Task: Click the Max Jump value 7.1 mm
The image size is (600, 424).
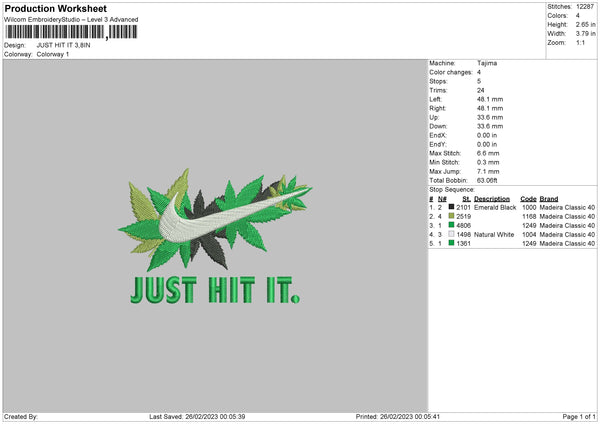Action: coord(488,172)
